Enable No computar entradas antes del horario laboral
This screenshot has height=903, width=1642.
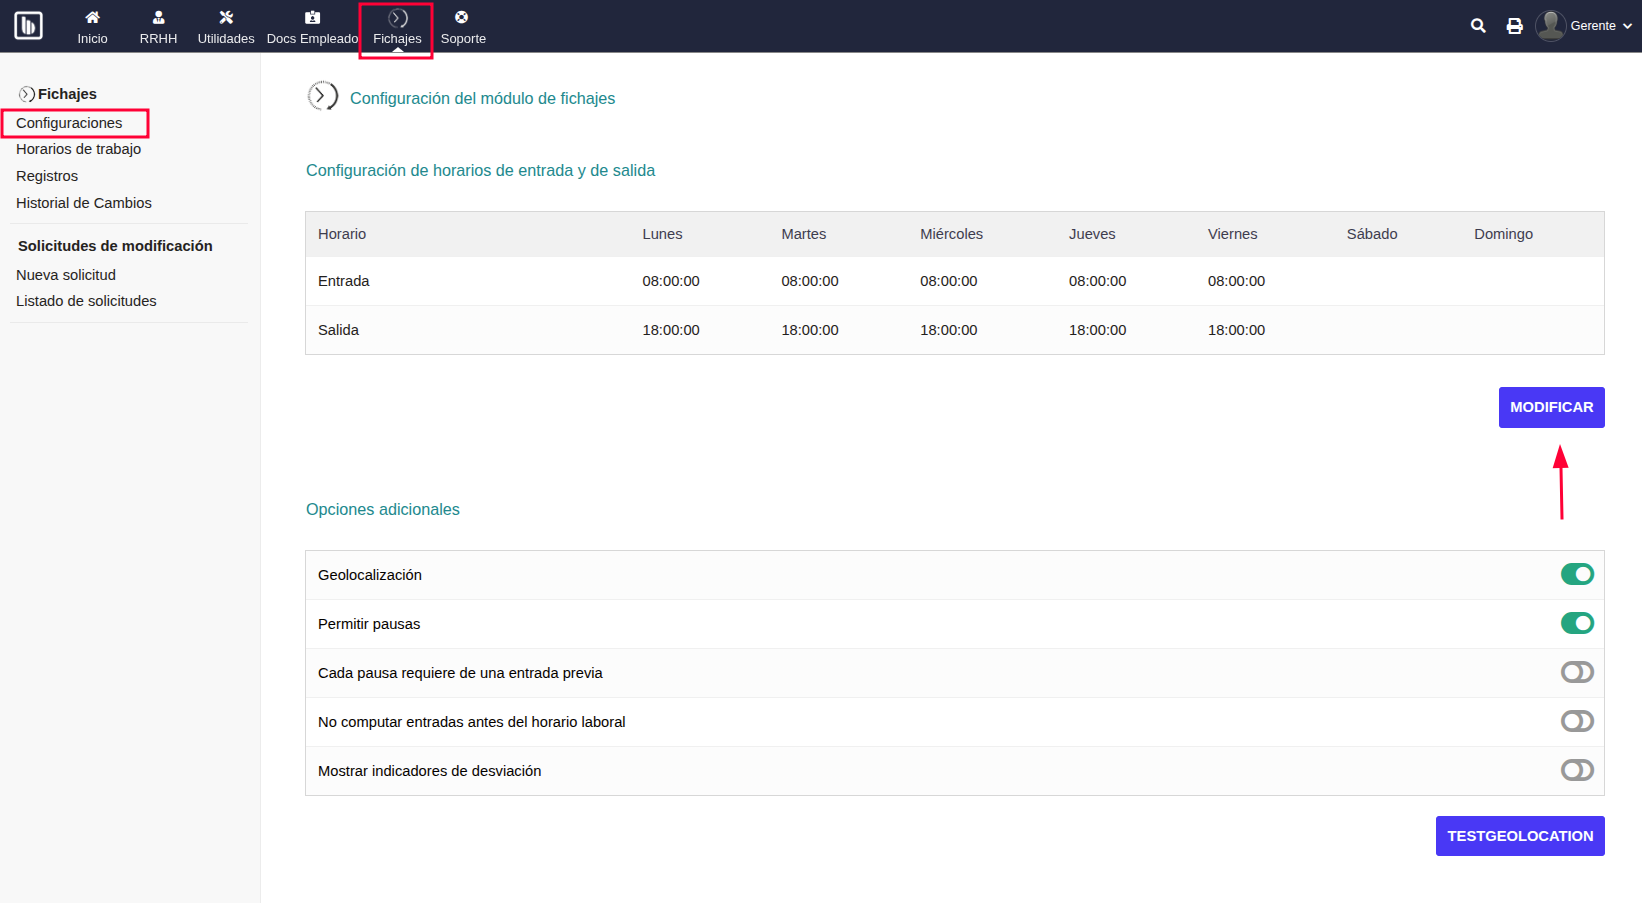click(x=1577, y=721)
